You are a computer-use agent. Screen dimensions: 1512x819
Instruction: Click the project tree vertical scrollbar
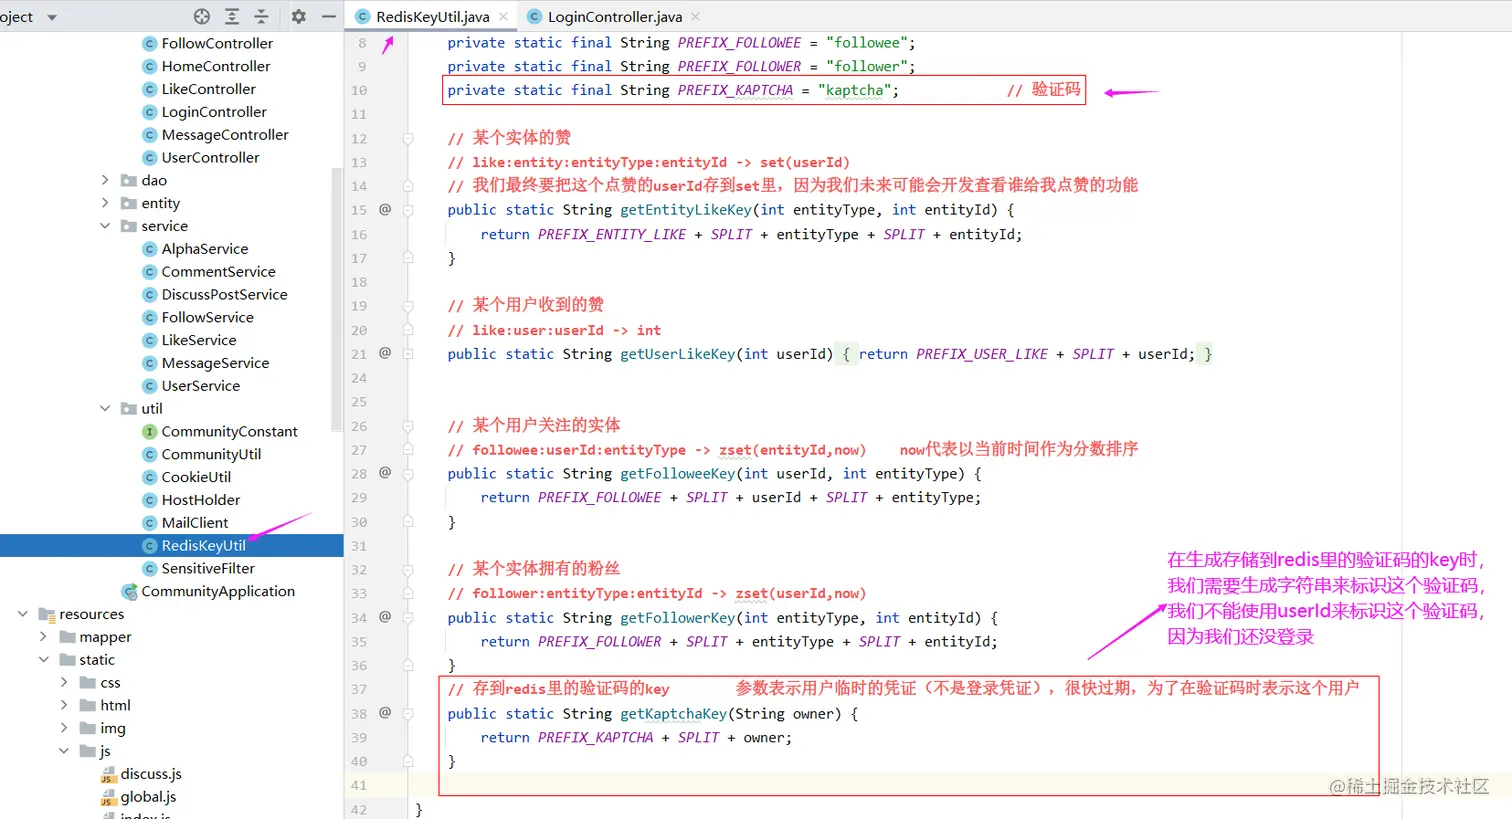click(337, 300)
